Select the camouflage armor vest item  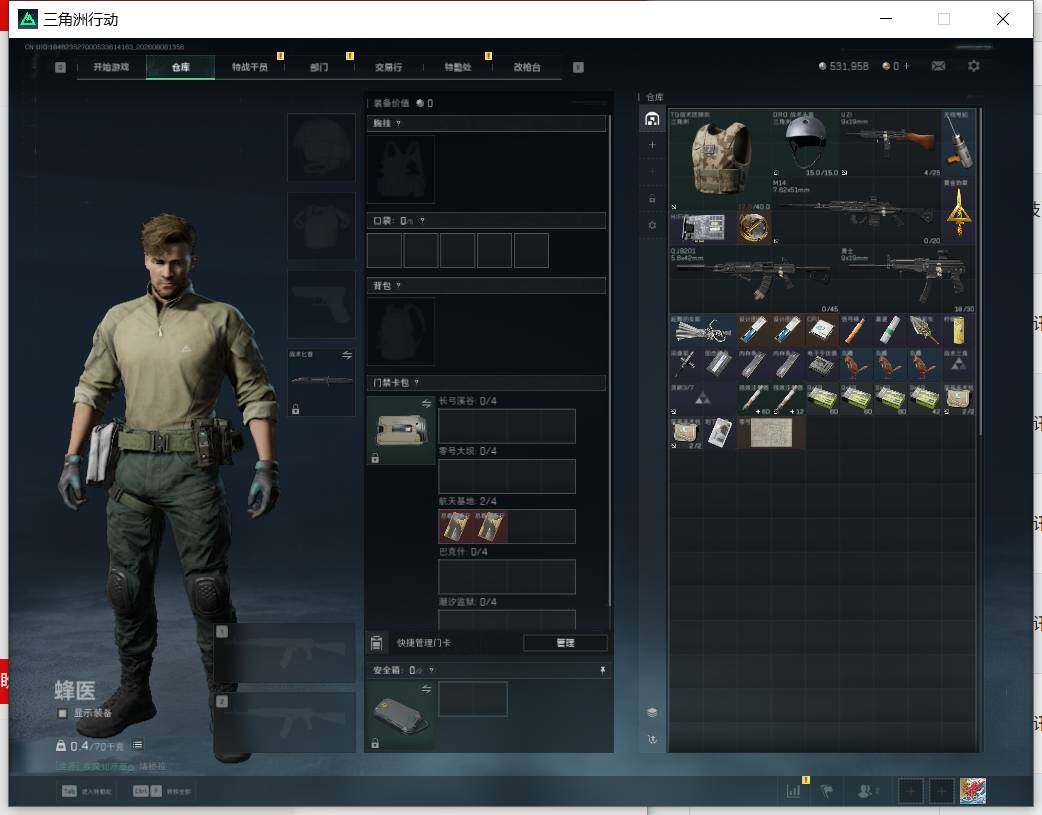[x=720, y=159]
